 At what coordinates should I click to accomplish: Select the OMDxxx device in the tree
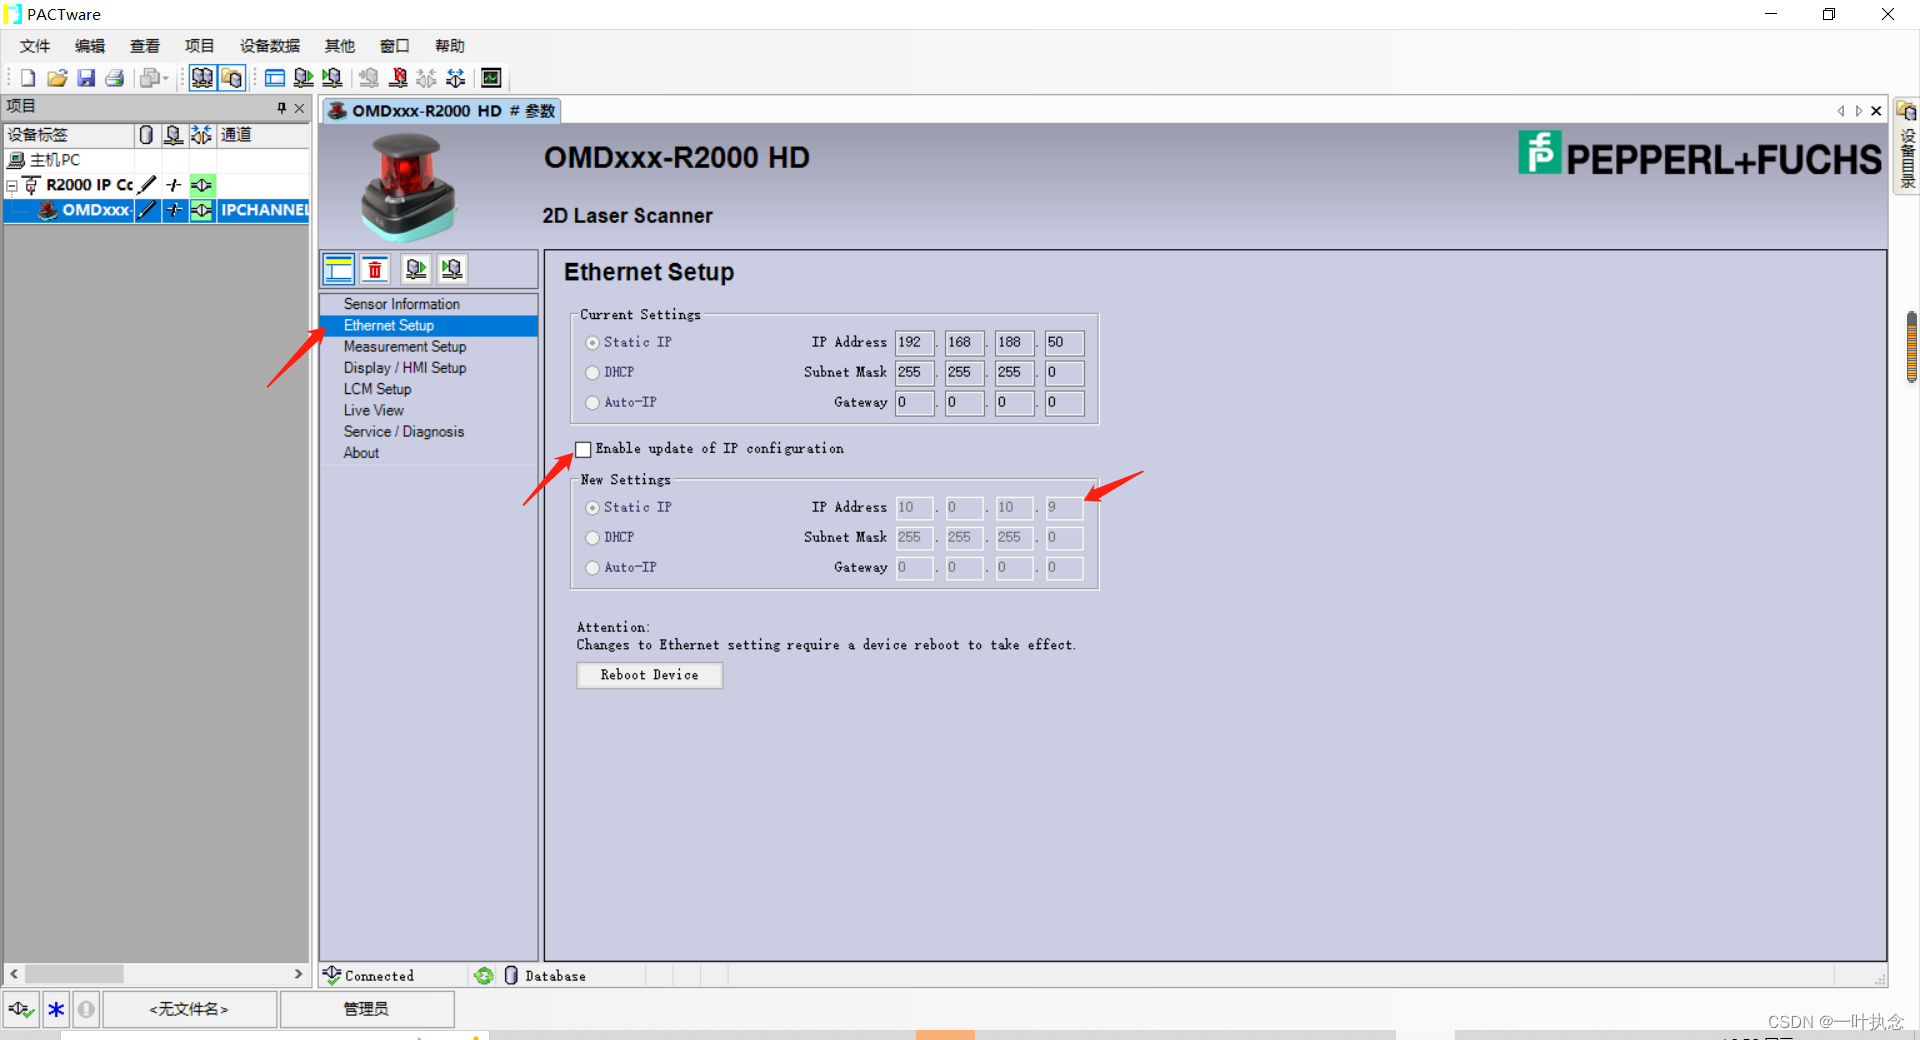click(x=96, y=210)
